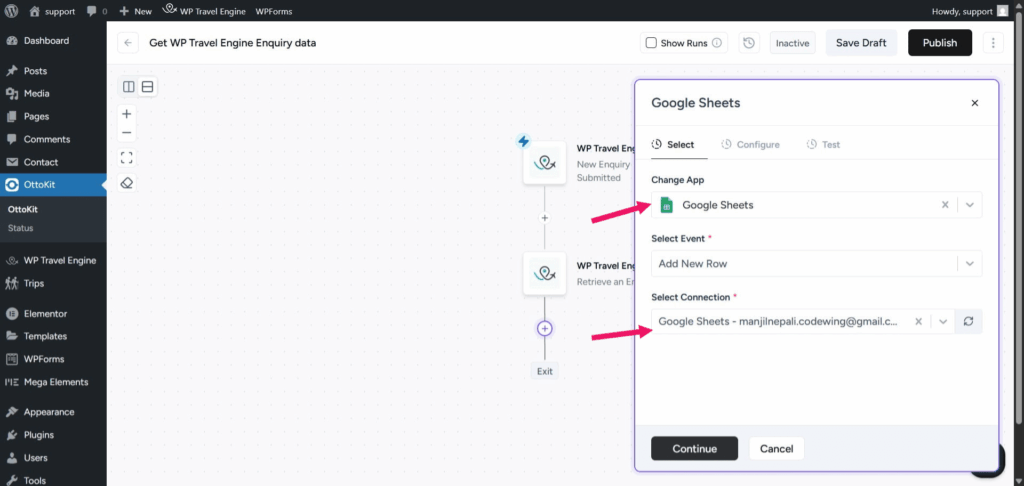1024x486 pixels.
Task: Click the Save Draft button
Action: click(861, 42)
